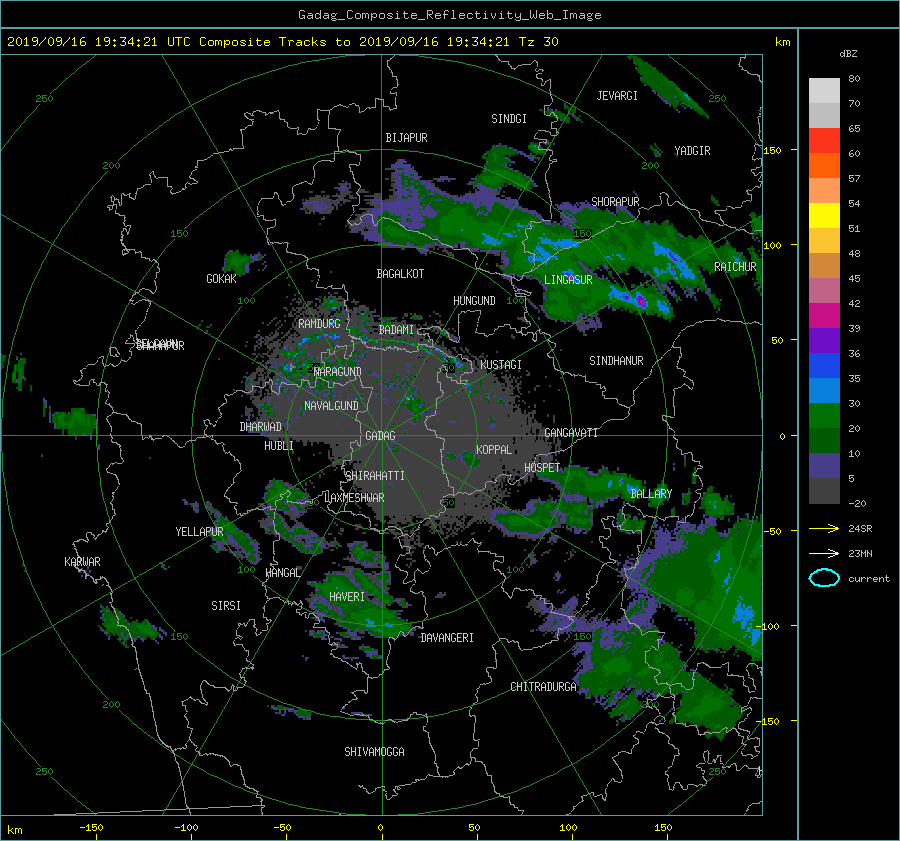
Task: Click the YELLAPUR city label
Action: click(199, 532)
